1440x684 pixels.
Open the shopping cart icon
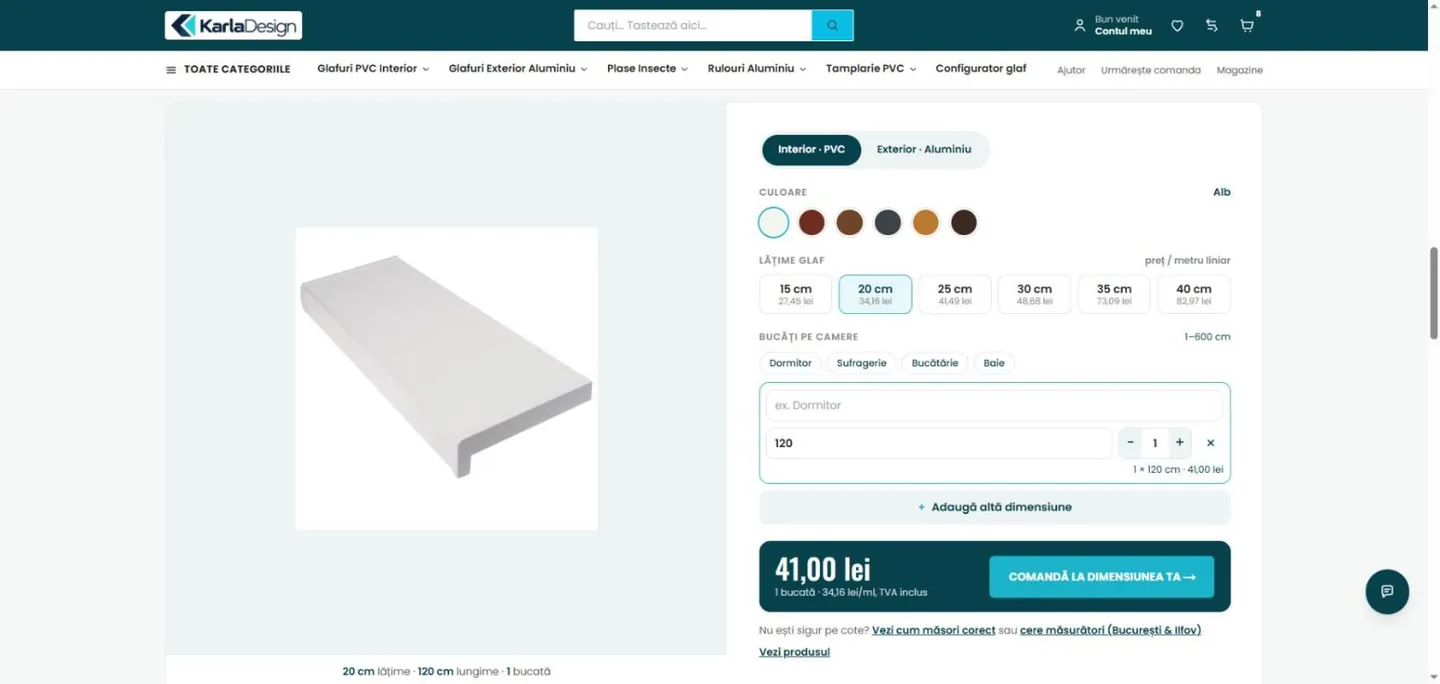(x=1247, y=26)
